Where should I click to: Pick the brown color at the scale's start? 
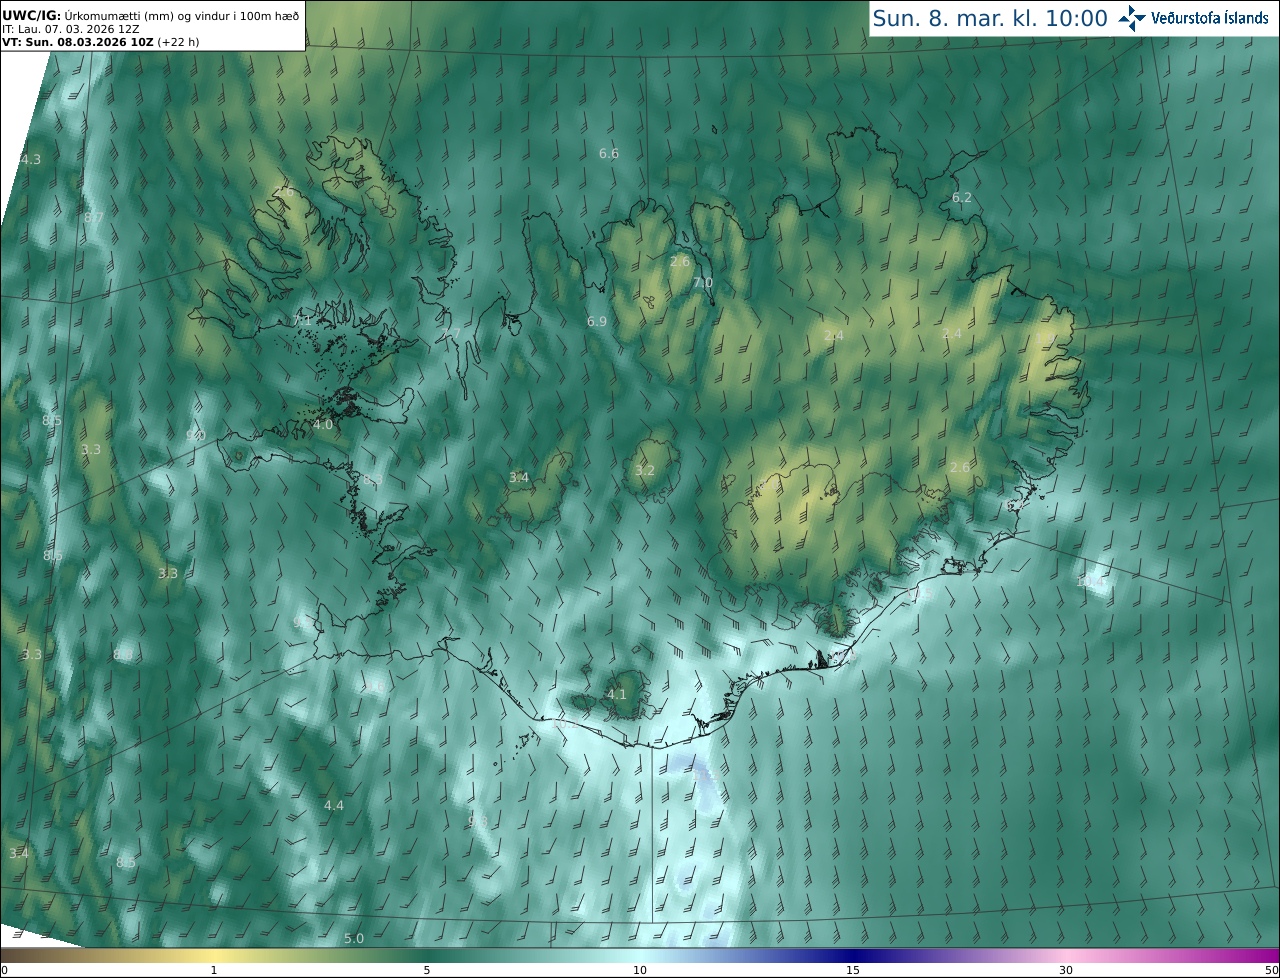[x=8, y=955]
